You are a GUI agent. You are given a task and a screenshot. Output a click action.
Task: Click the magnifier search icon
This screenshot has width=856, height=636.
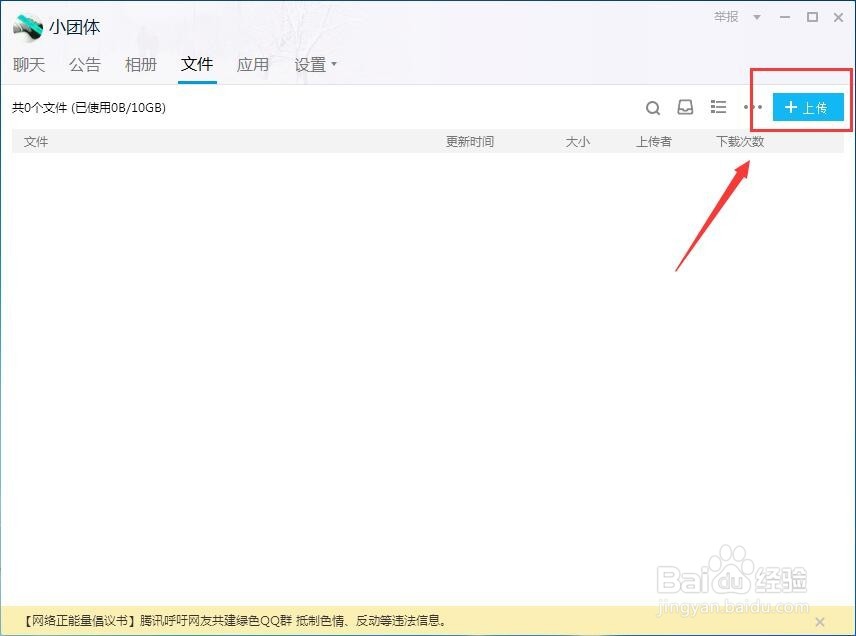click(653, 107)
